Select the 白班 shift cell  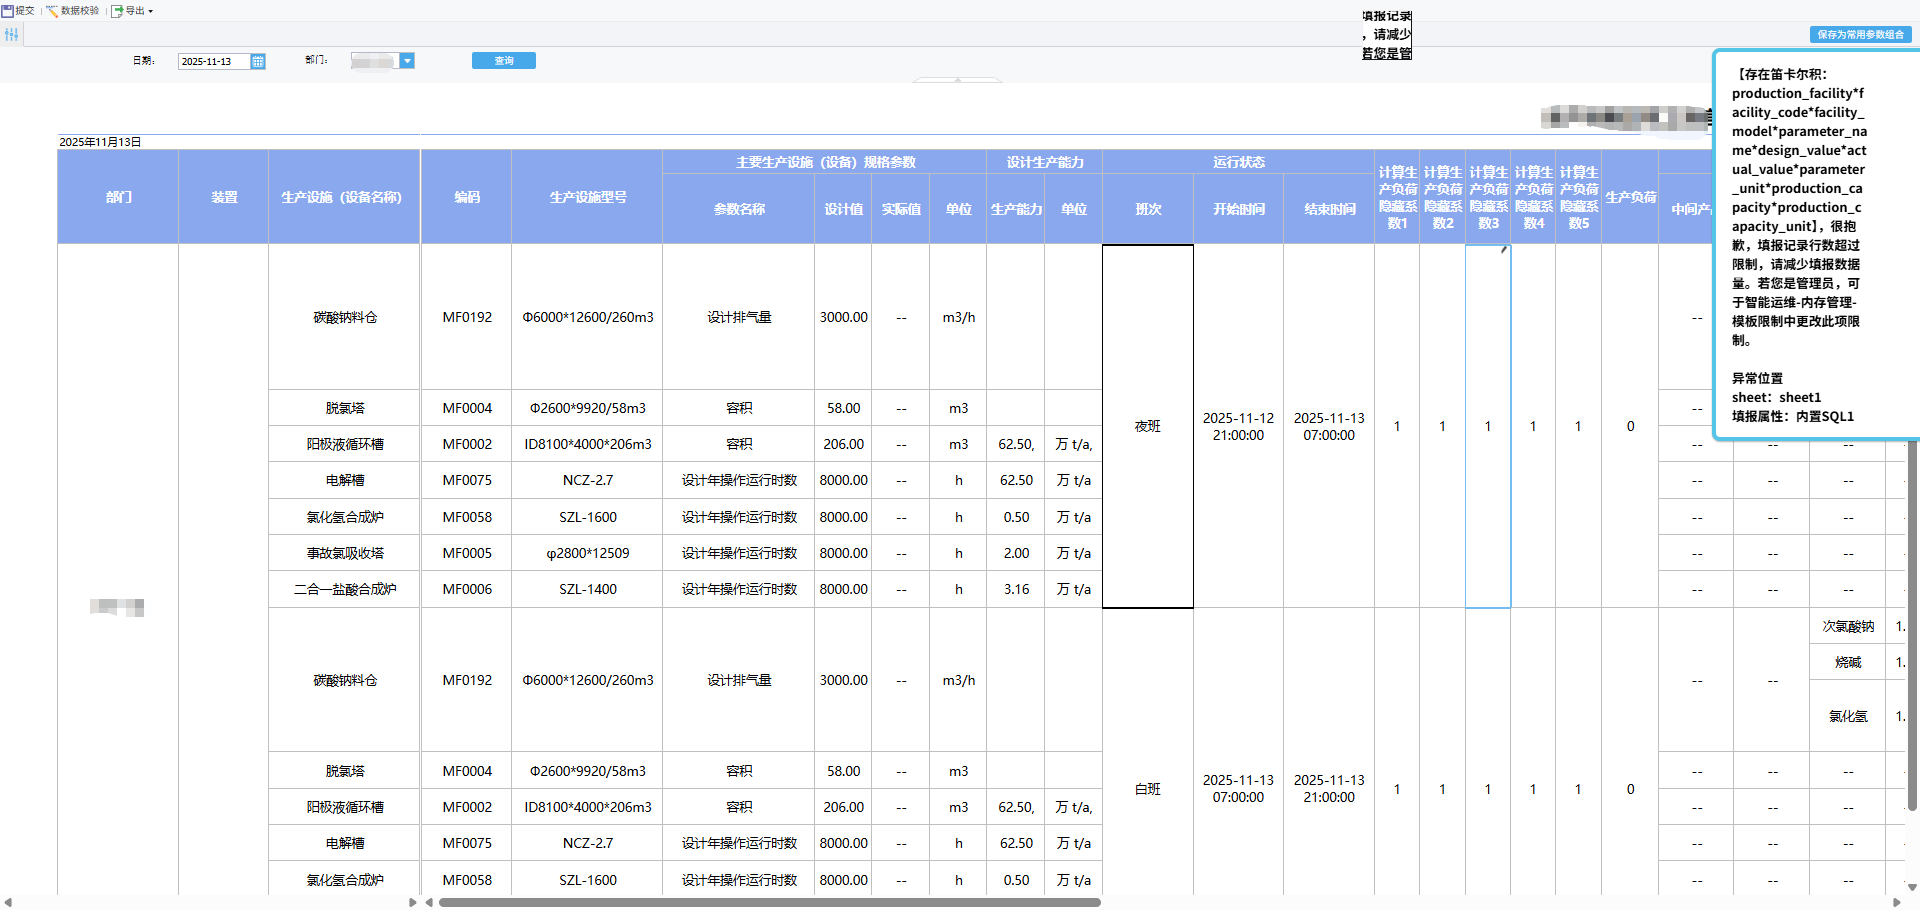pyautogui.click(x=1147, y=790)
